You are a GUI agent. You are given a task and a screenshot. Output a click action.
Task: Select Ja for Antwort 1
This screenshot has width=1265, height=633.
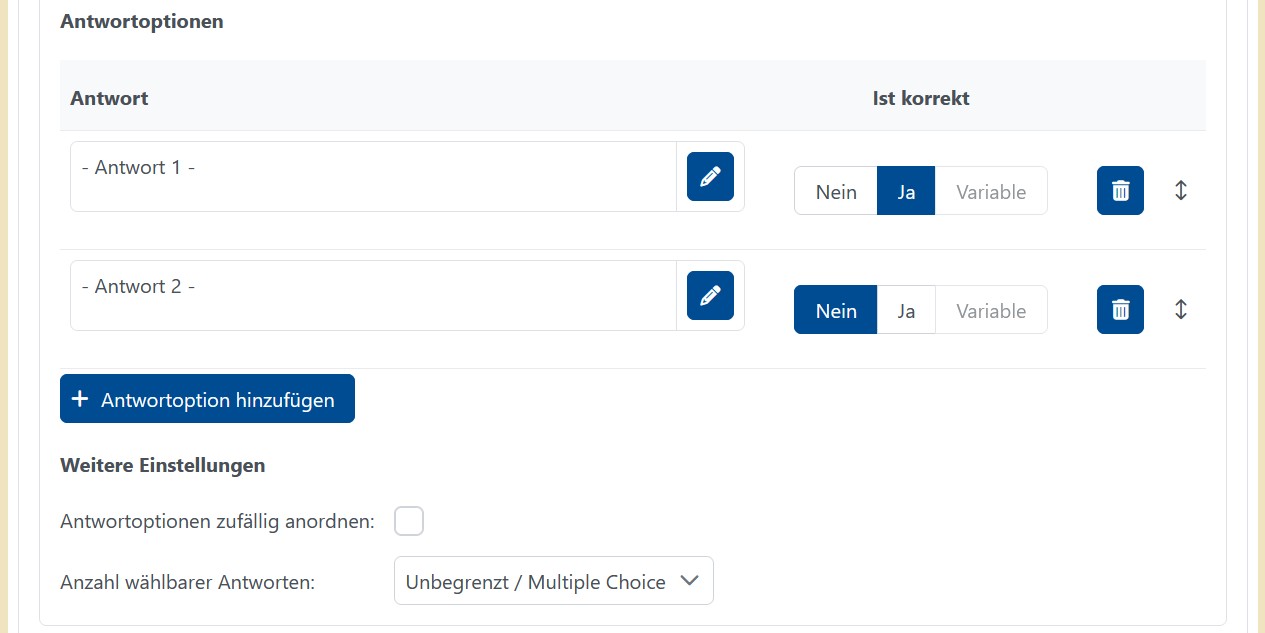[x=906, y=191]
